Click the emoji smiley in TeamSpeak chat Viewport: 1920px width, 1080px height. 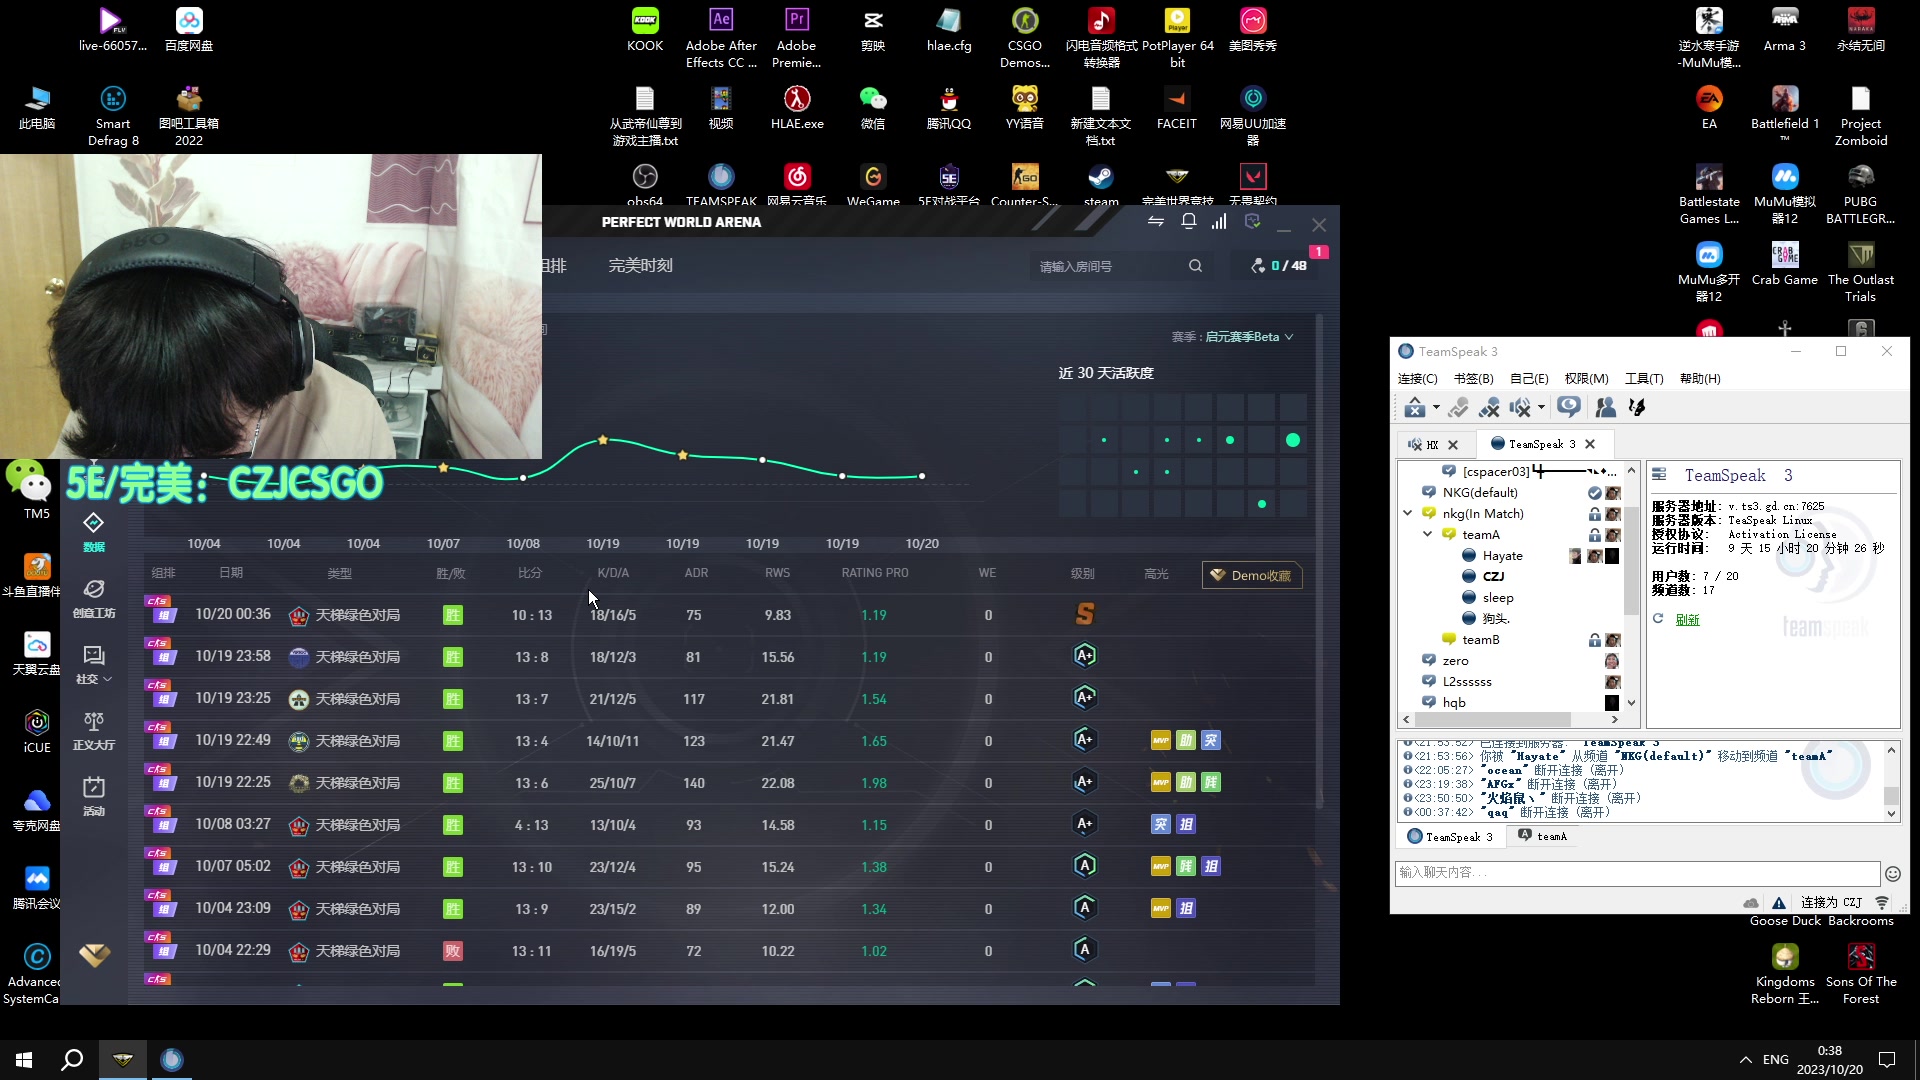[x=1892, y=874]
